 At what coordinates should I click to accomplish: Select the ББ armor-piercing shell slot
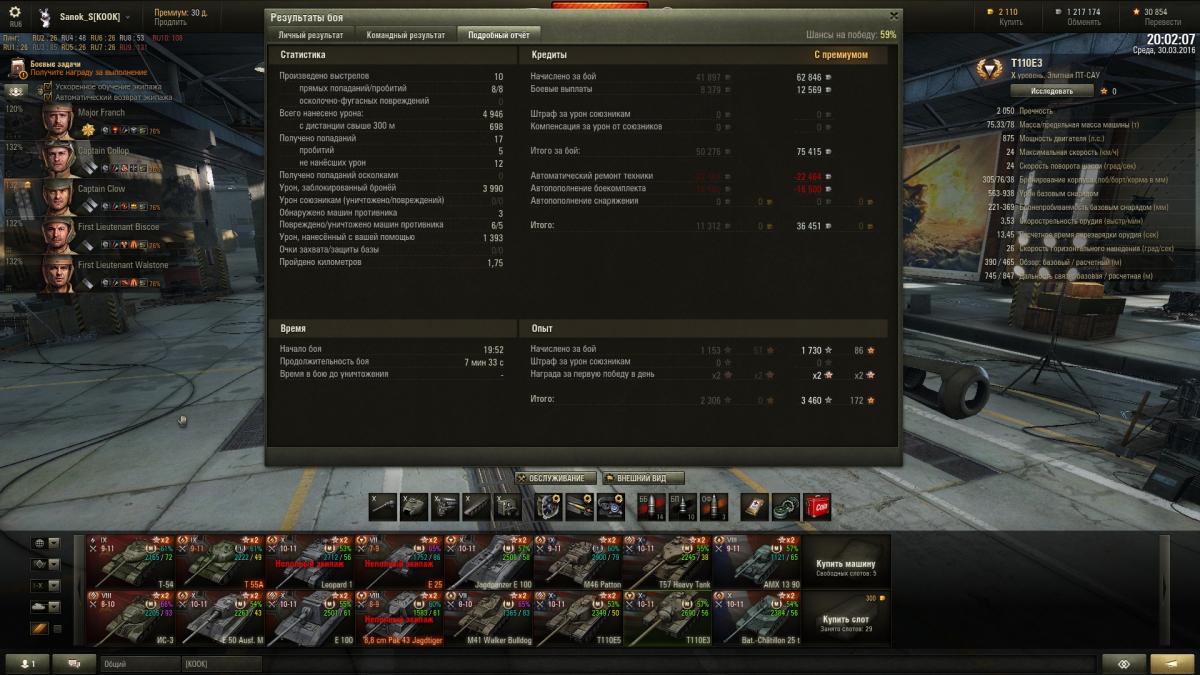pyautogui.click(x=651, y=506)
